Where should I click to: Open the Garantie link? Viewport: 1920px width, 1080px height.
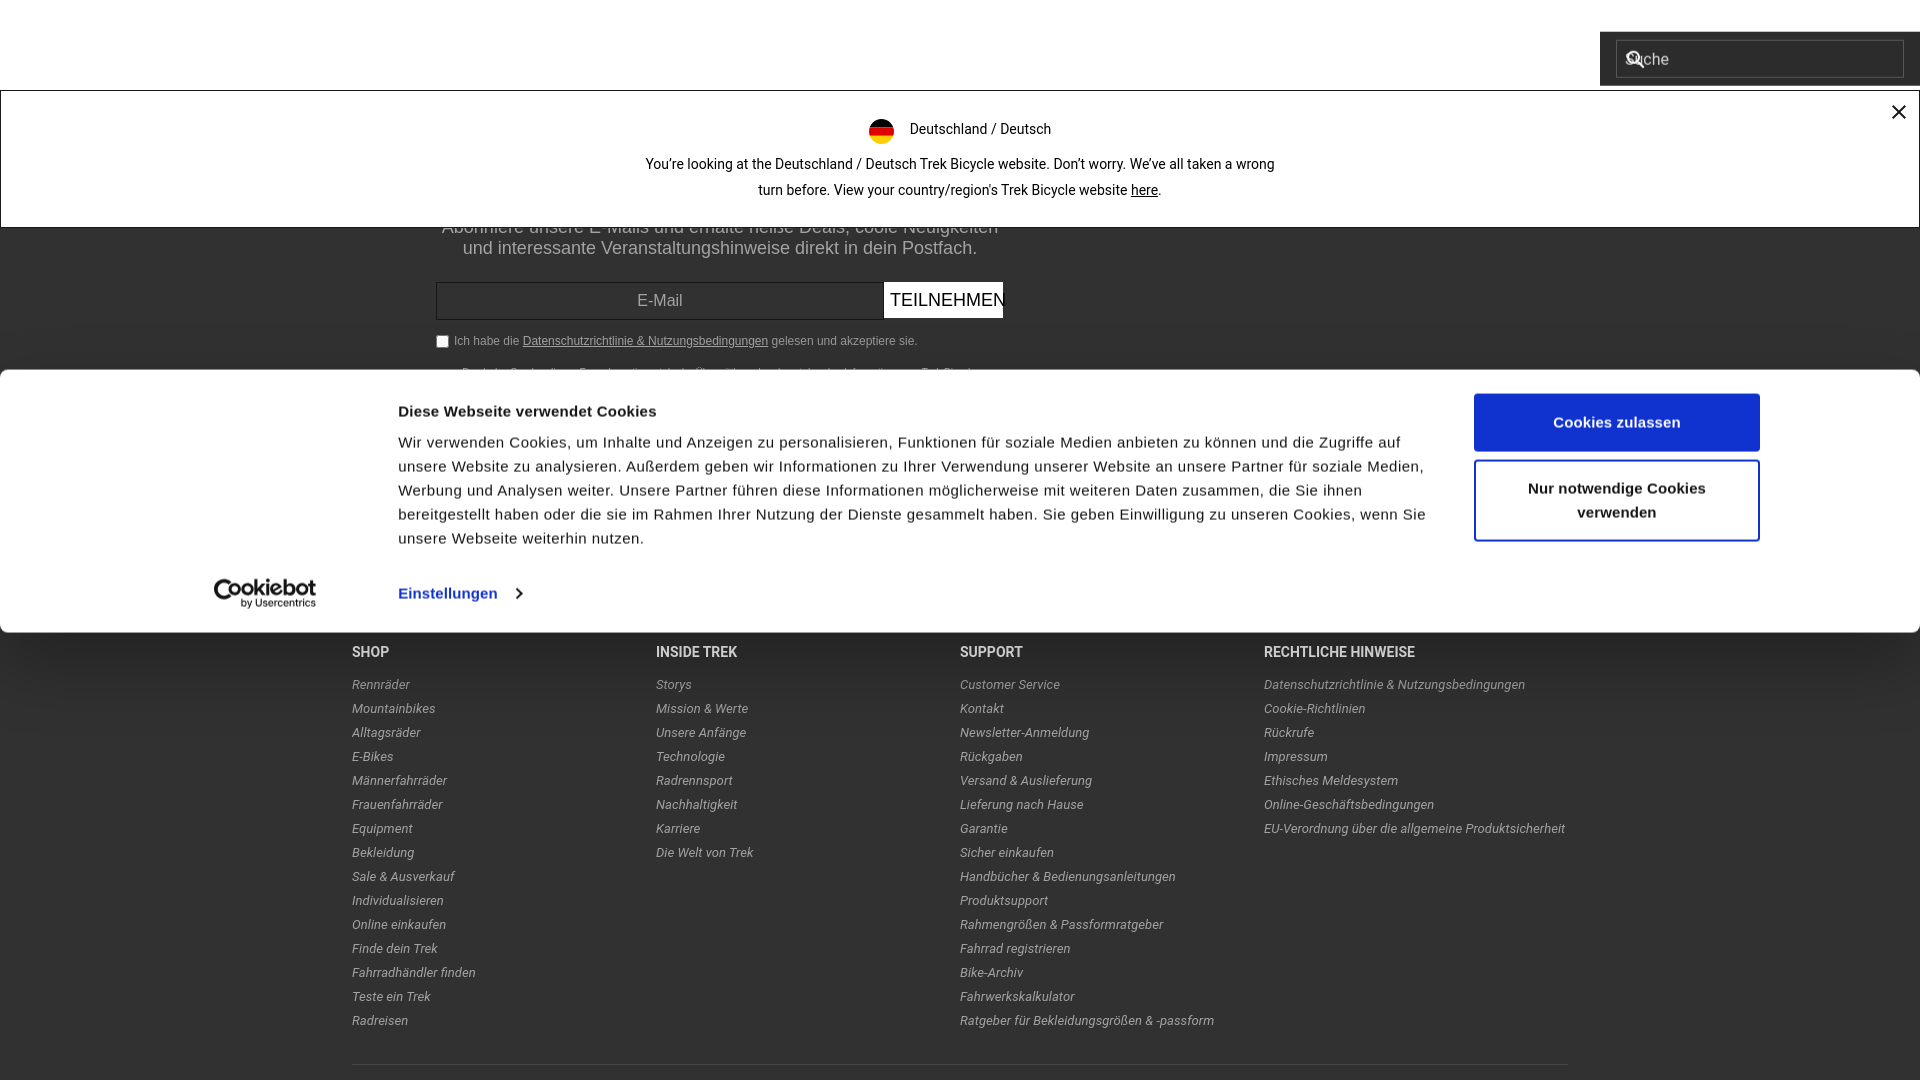coord(983,829)
